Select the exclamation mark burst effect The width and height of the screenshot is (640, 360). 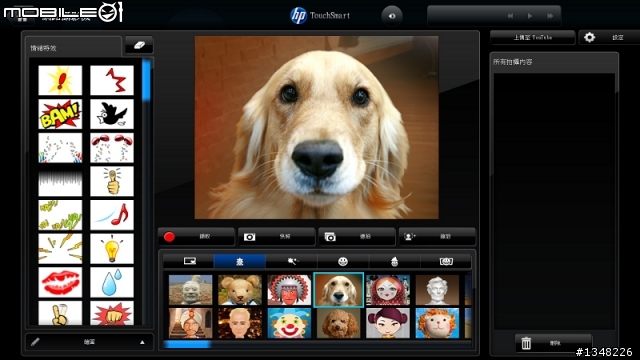coord(60,80)
